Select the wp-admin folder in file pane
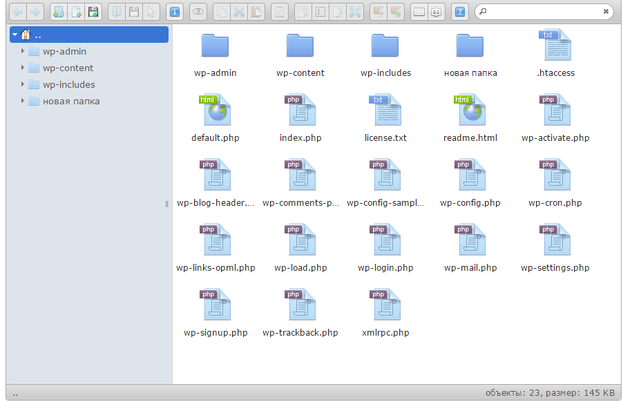This screenshot has height=402, width=623. [215, 46]
